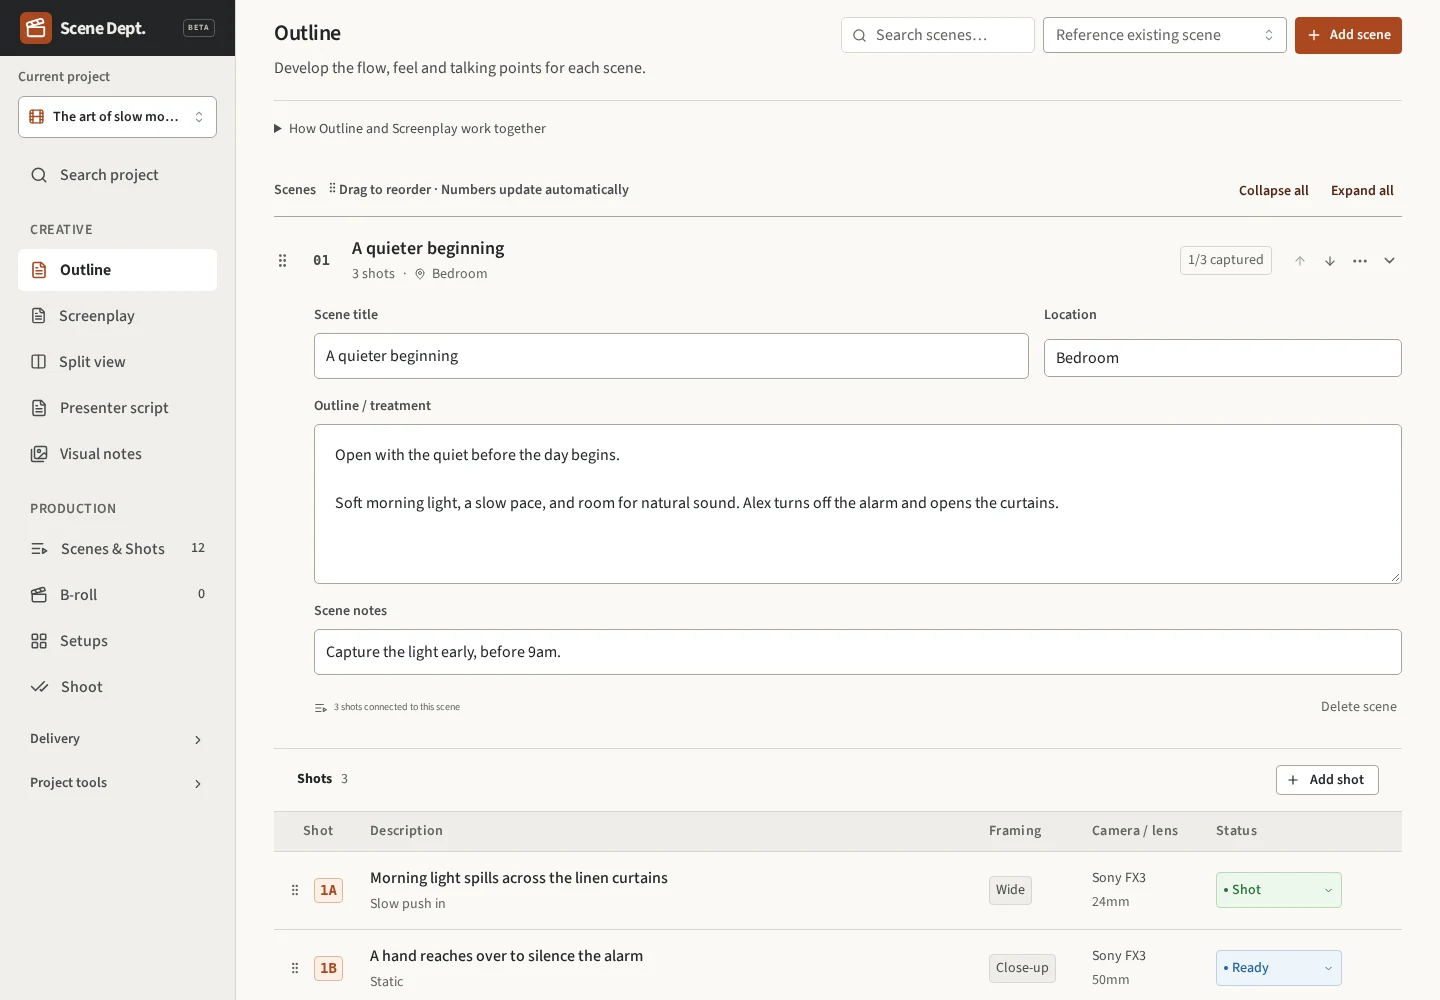The width and height of the screenshot is (1440, 1000).
Task: Go to the Outline page
Action: [x=117, y=270]
